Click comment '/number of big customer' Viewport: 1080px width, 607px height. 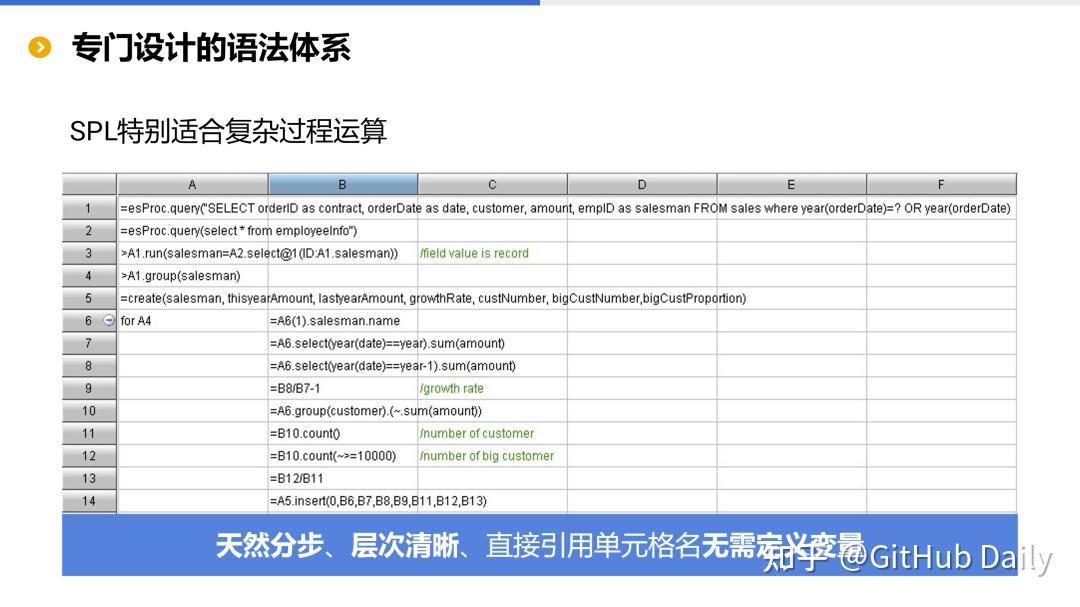point(487,456)
